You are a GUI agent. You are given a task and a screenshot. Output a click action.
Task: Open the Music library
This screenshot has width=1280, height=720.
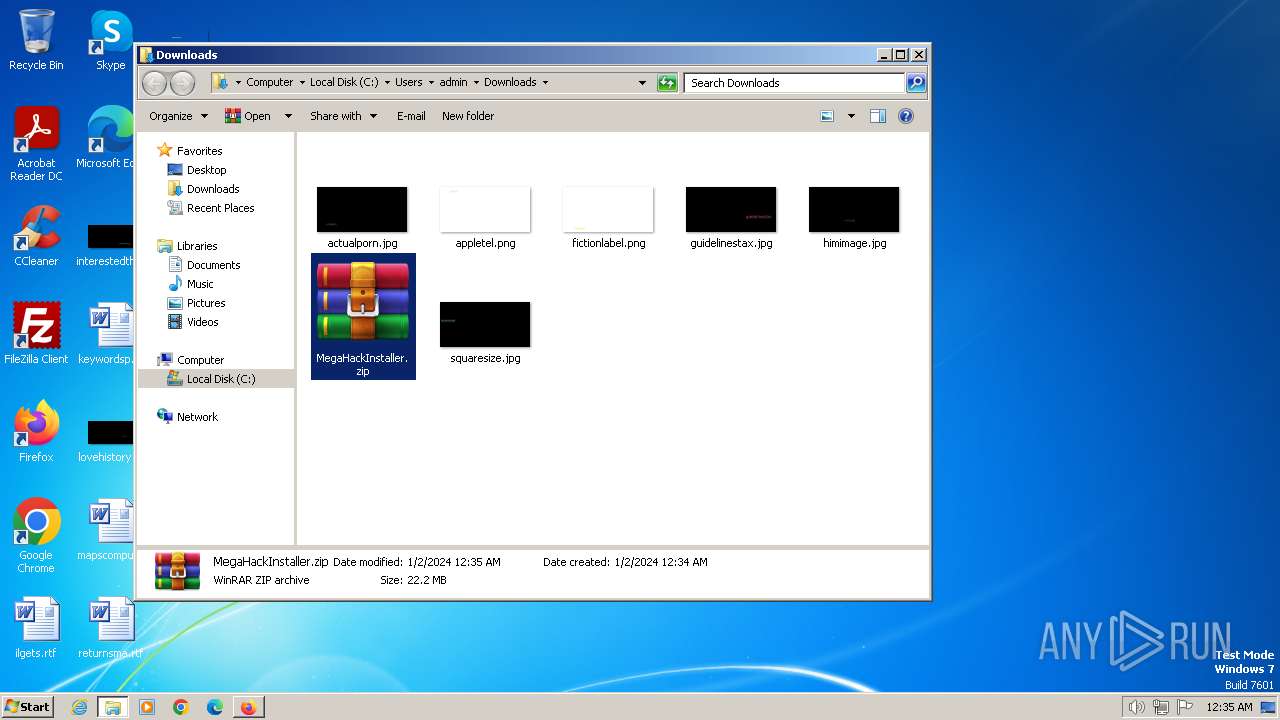coord(200,284)
